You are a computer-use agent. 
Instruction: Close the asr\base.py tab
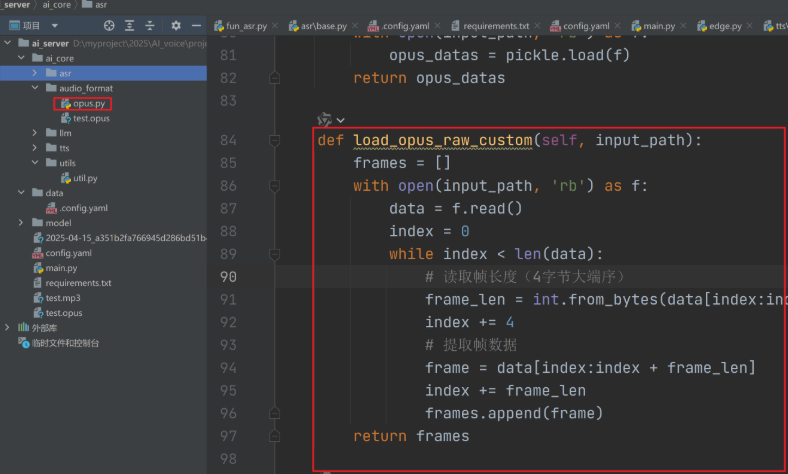point(355,26)
